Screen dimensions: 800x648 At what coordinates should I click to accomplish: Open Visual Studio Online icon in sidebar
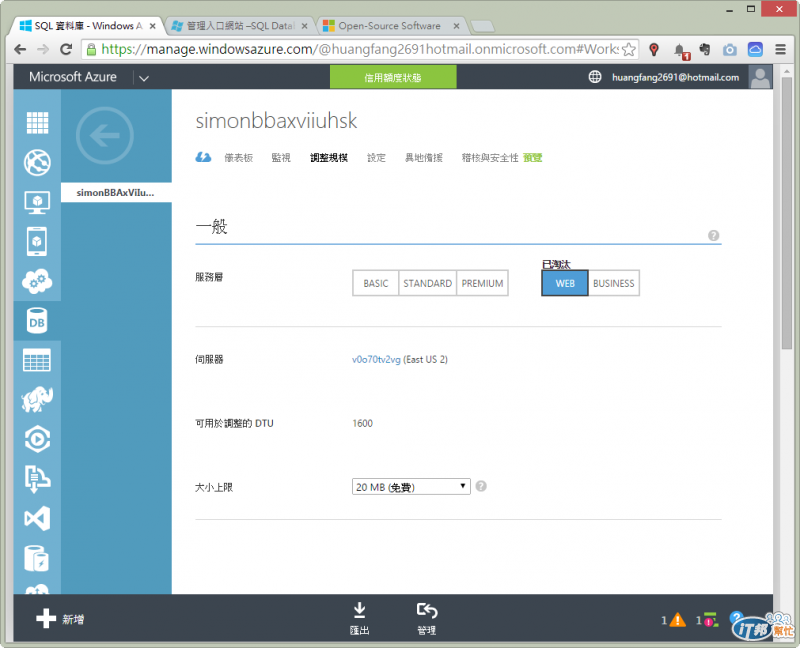pyautogui.click(x=37, y=518)
